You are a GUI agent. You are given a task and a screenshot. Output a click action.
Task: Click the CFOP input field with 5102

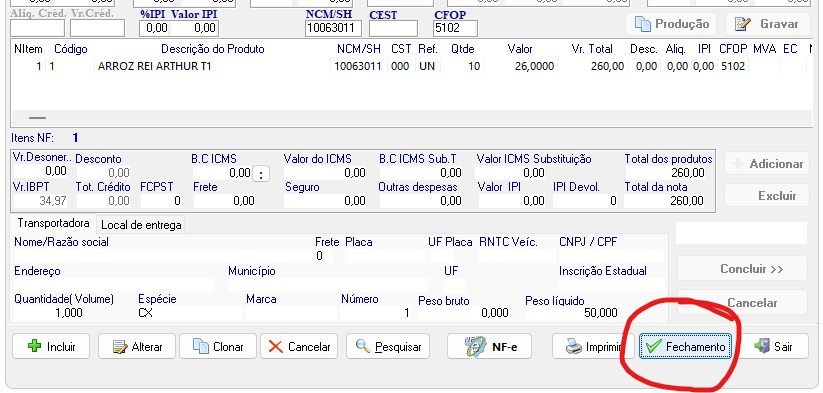456,28
